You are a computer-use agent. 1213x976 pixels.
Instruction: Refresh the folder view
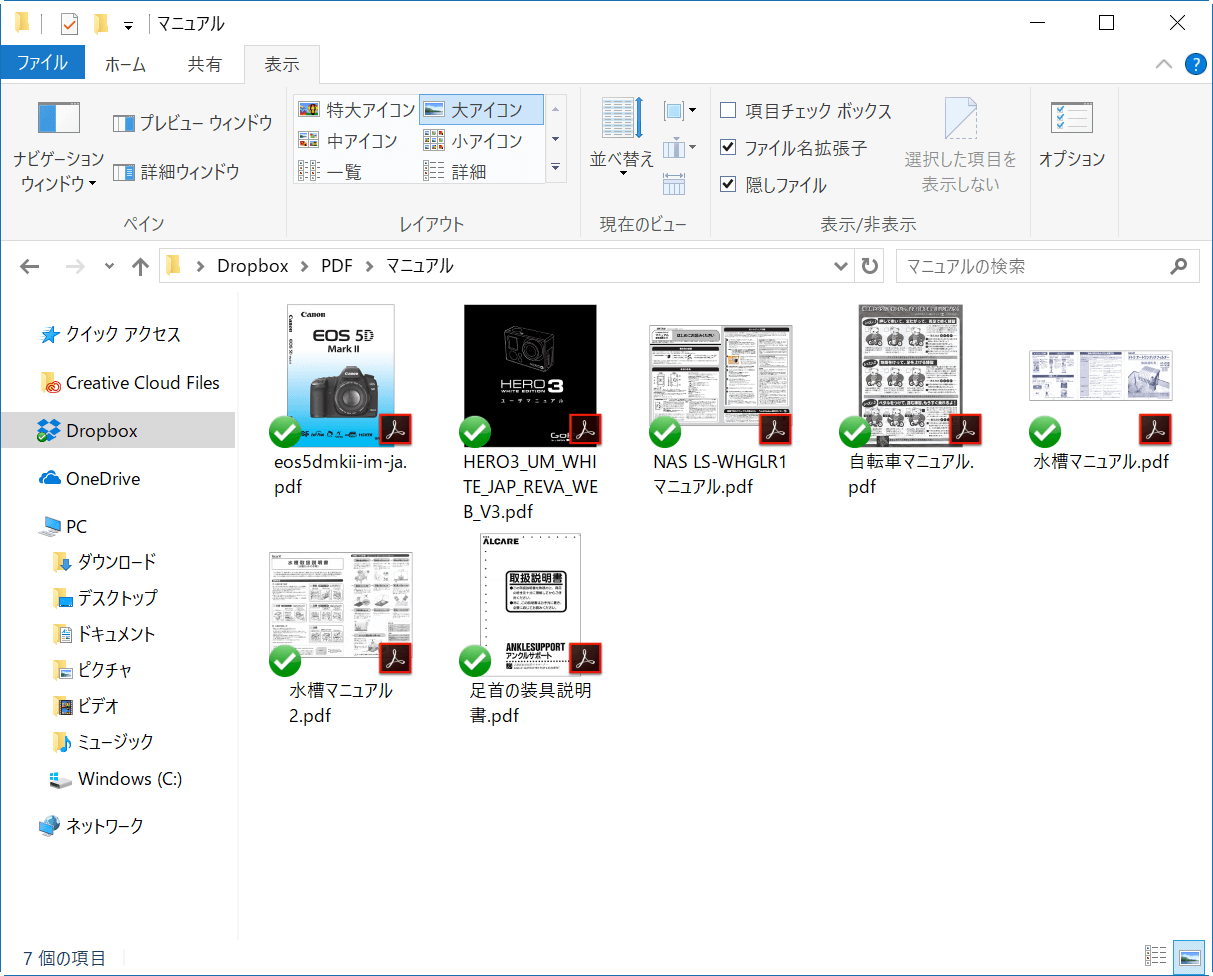pyautogui.click(x=870, y=266)
